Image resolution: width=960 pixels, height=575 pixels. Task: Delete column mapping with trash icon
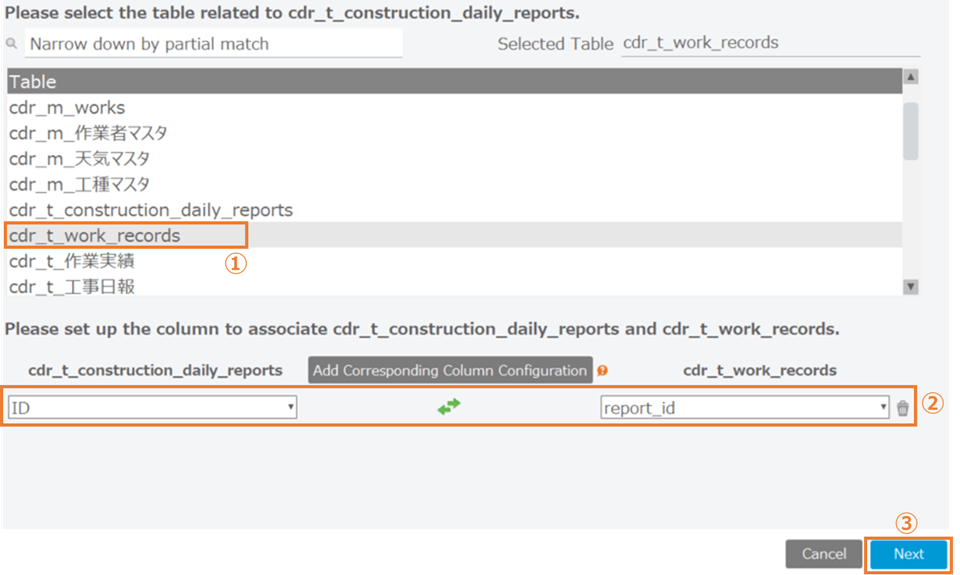pyautogui.click(x=903, y=408)
